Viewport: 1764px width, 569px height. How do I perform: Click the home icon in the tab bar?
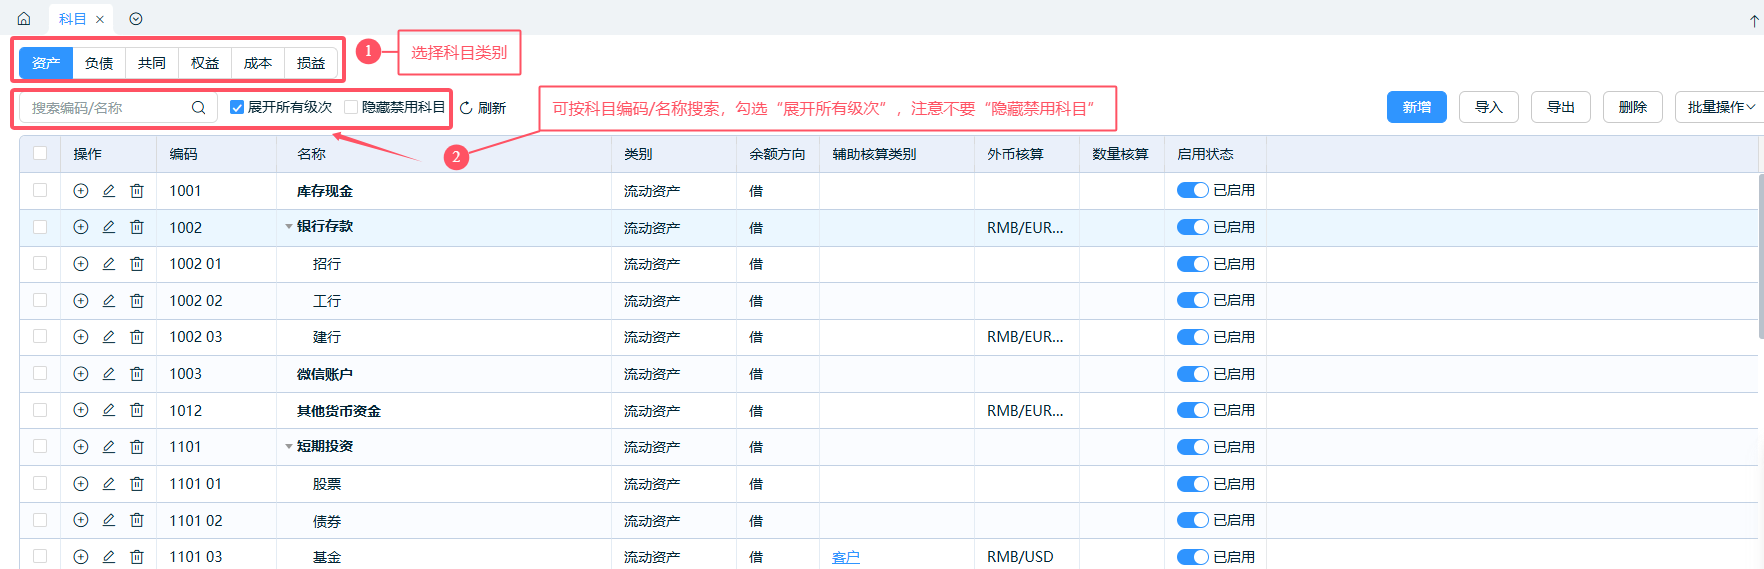[x=24, y=19]
